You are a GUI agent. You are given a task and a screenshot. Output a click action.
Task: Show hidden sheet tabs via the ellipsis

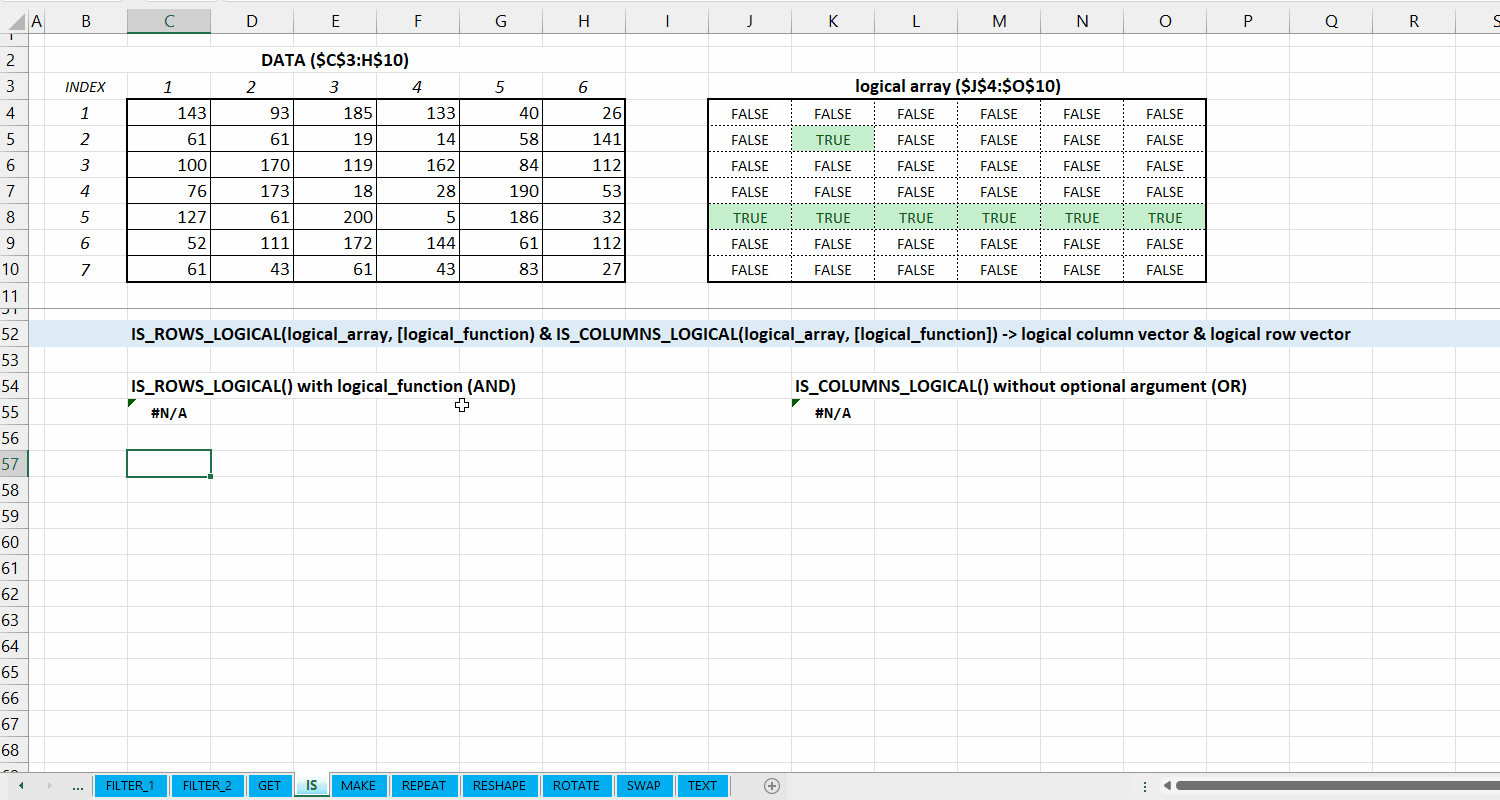pos(78,786)
